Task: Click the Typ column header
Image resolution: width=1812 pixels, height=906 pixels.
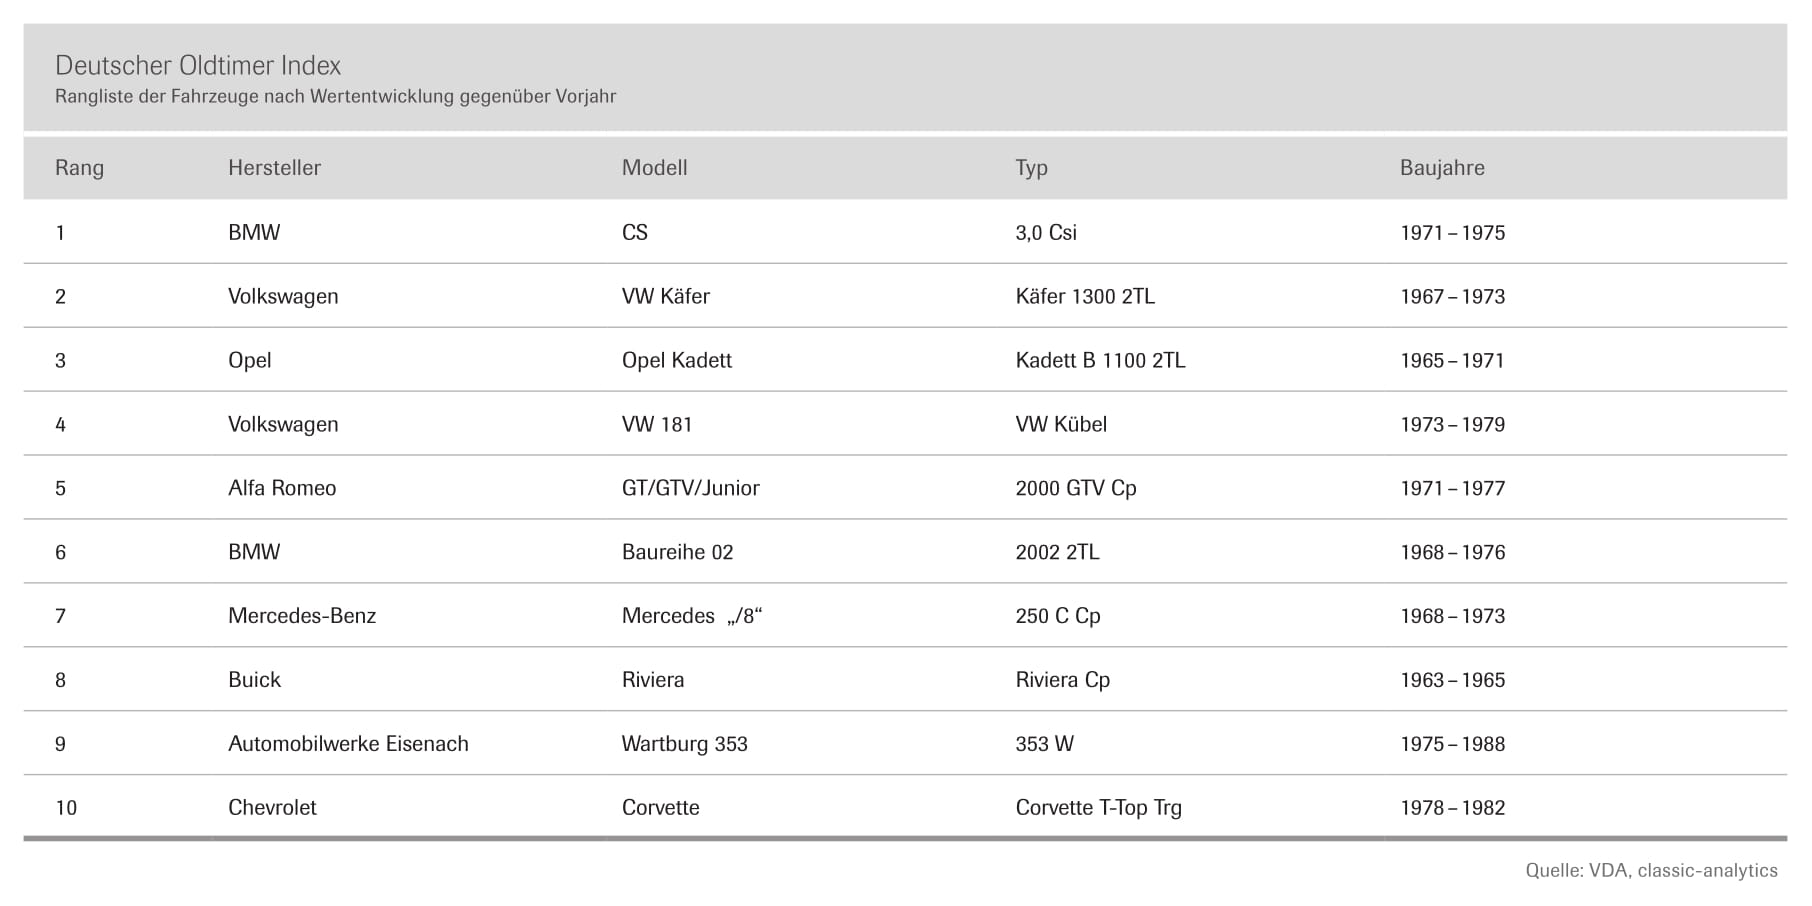Action: [x=1031, y=168]
